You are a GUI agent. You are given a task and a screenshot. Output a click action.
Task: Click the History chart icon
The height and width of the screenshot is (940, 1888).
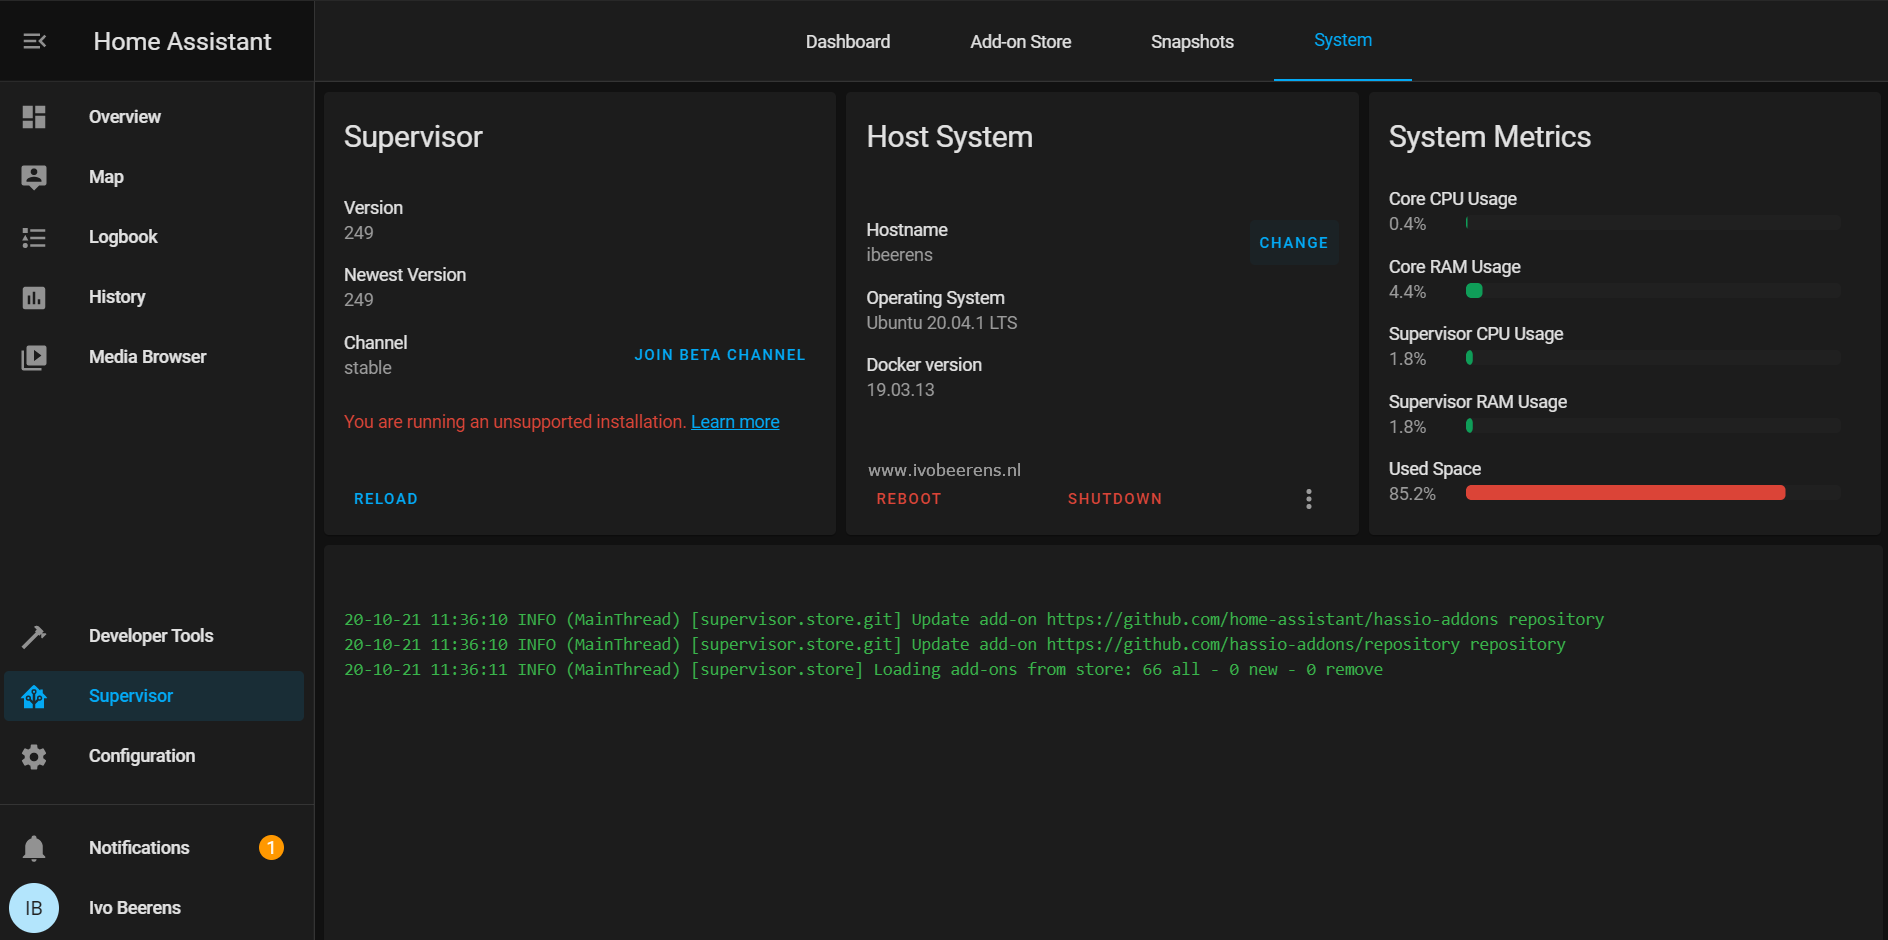tap(34, 297)
